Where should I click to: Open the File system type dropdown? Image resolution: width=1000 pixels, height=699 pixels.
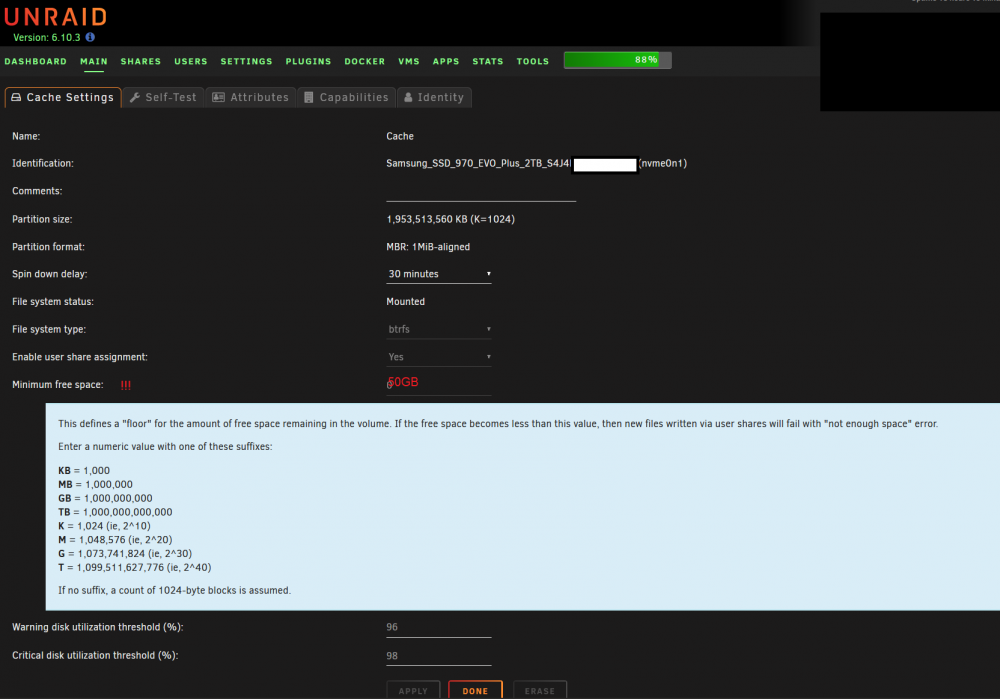[439, 330]
